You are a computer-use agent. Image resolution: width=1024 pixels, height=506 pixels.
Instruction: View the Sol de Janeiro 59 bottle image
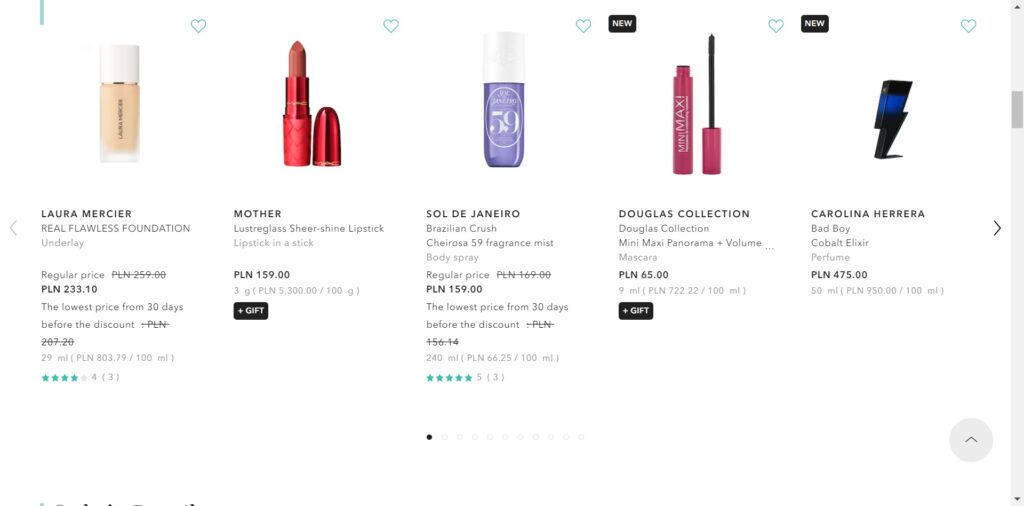(x=505, y=103)
